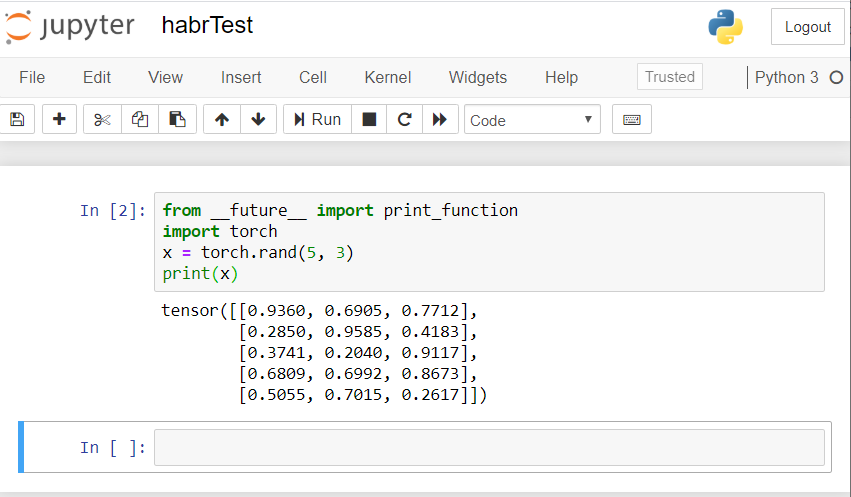Cut selected cells with scissors icon
851x497 pixels.
[x=102, y=120]
